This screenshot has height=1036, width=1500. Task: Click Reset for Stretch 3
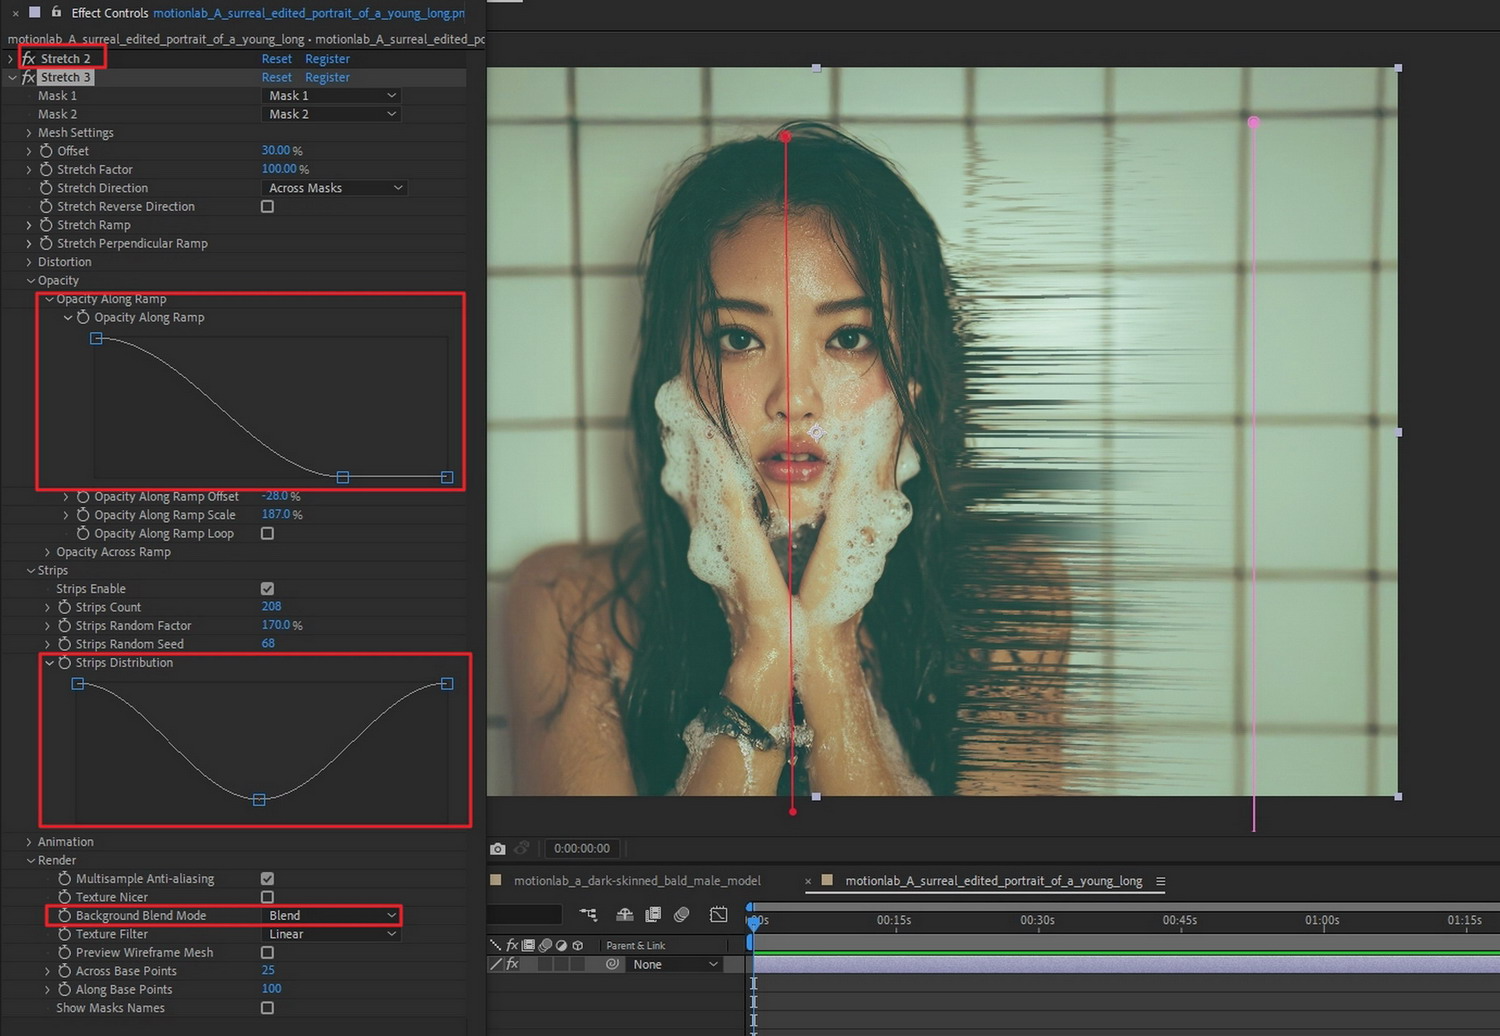[277, 77]
